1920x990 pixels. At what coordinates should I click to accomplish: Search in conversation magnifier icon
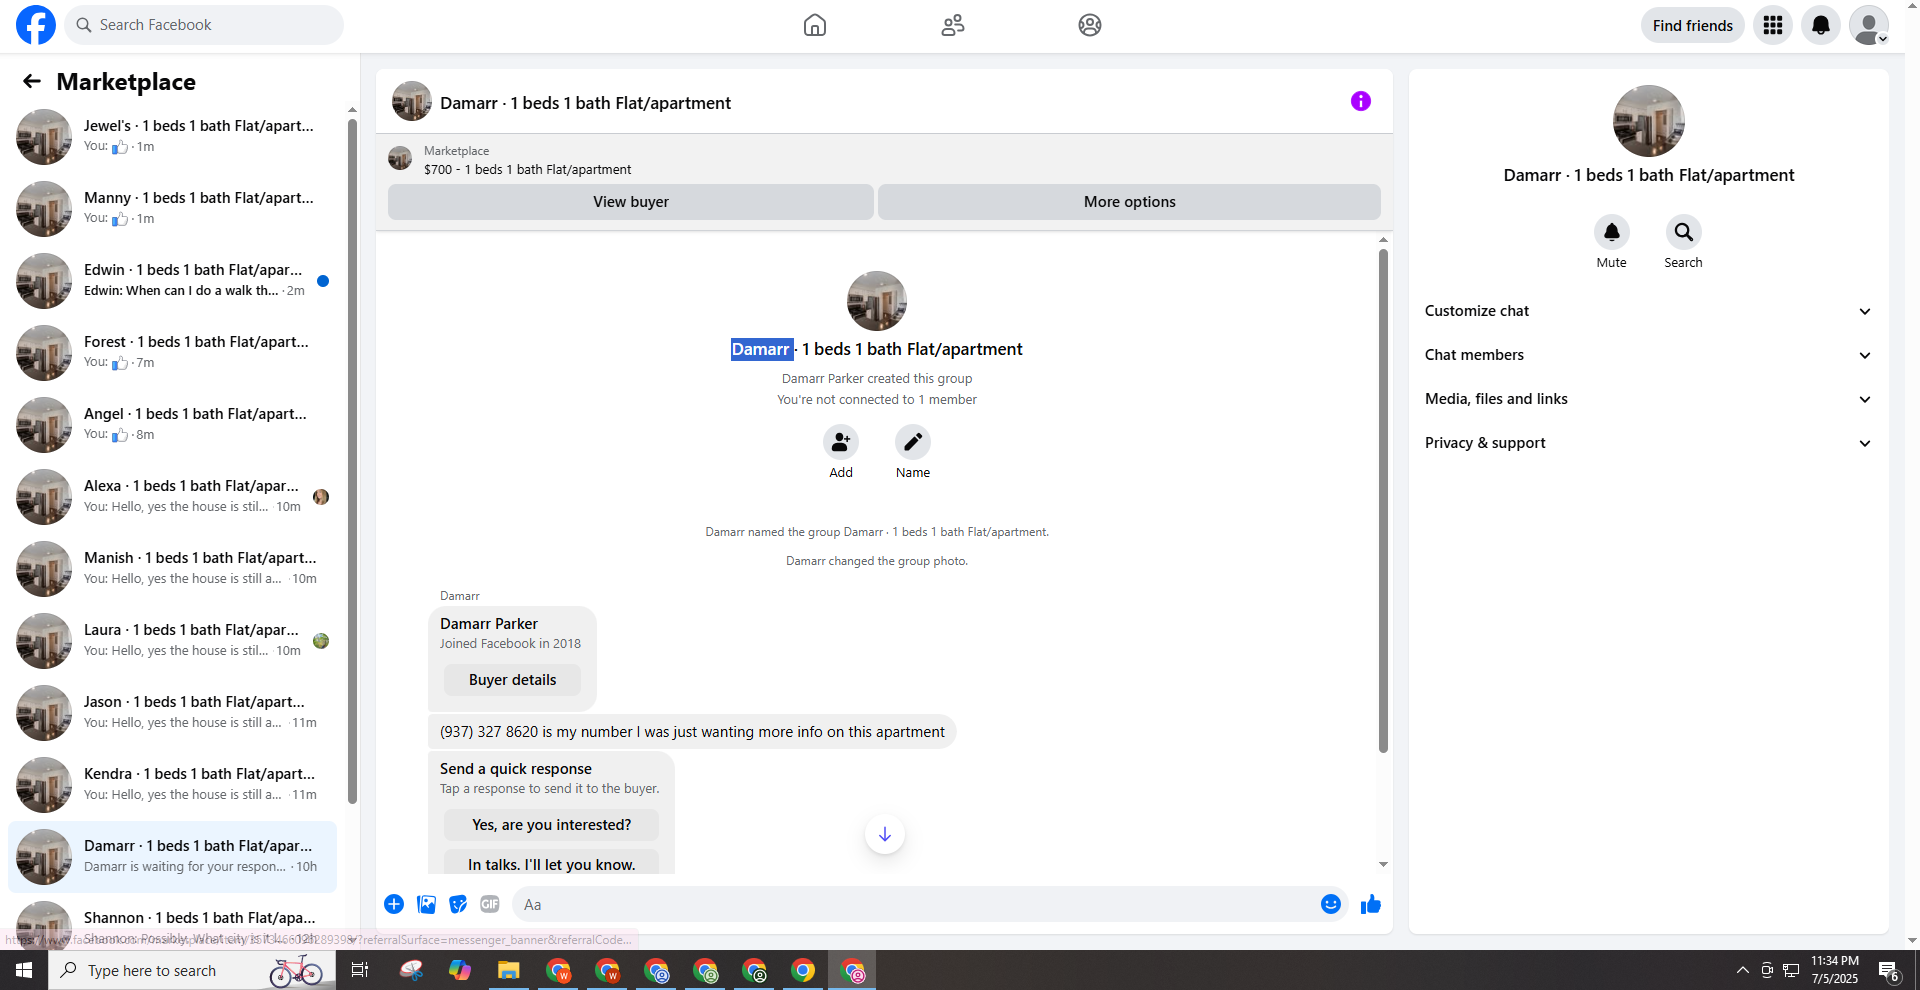coord(1684,232)
